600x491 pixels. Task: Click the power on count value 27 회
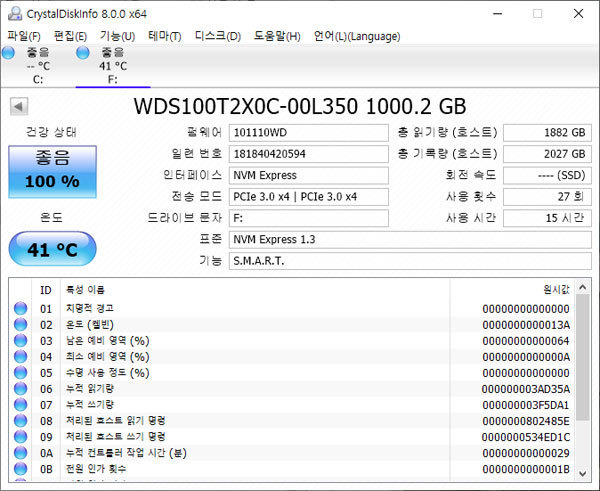tap(547, 197)
